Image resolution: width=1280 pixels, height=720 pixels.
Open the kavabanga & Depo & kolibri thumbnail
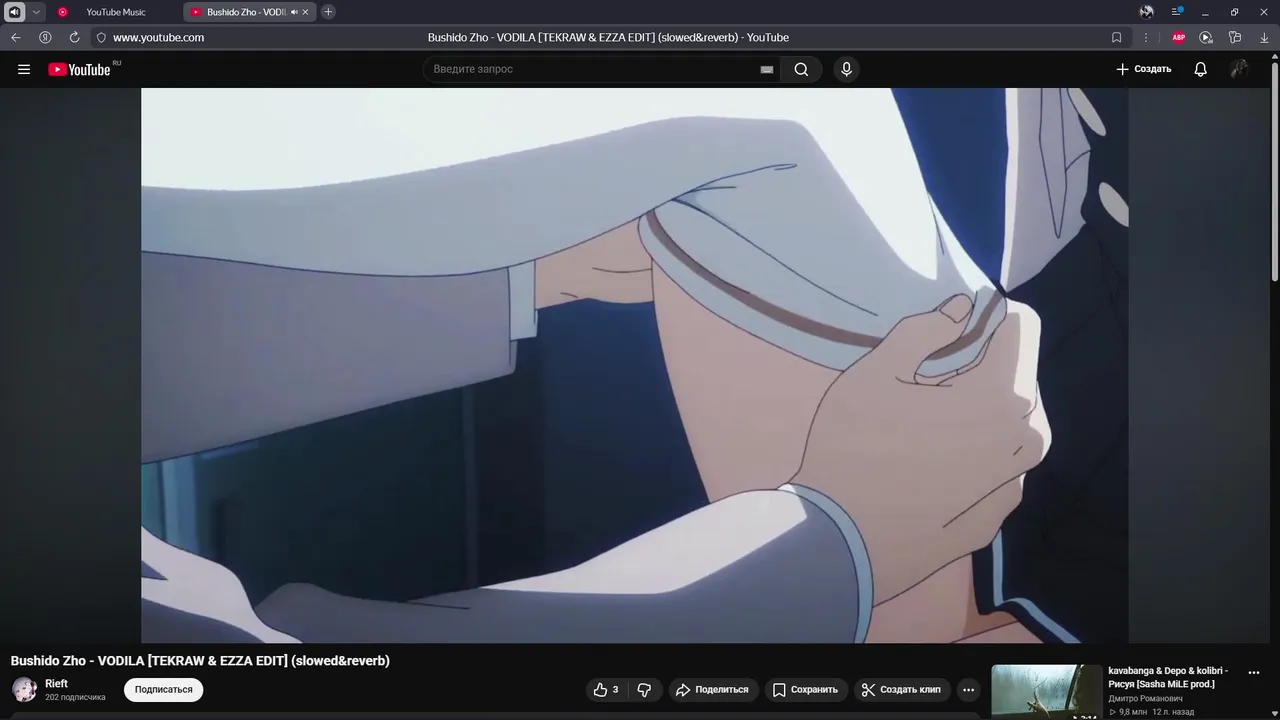[1046, 692]
